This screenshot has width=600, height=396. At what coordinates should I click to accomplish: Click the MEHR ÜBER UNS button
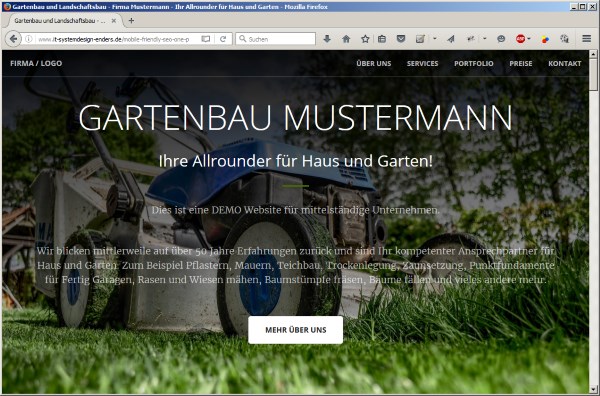[295, 330]
